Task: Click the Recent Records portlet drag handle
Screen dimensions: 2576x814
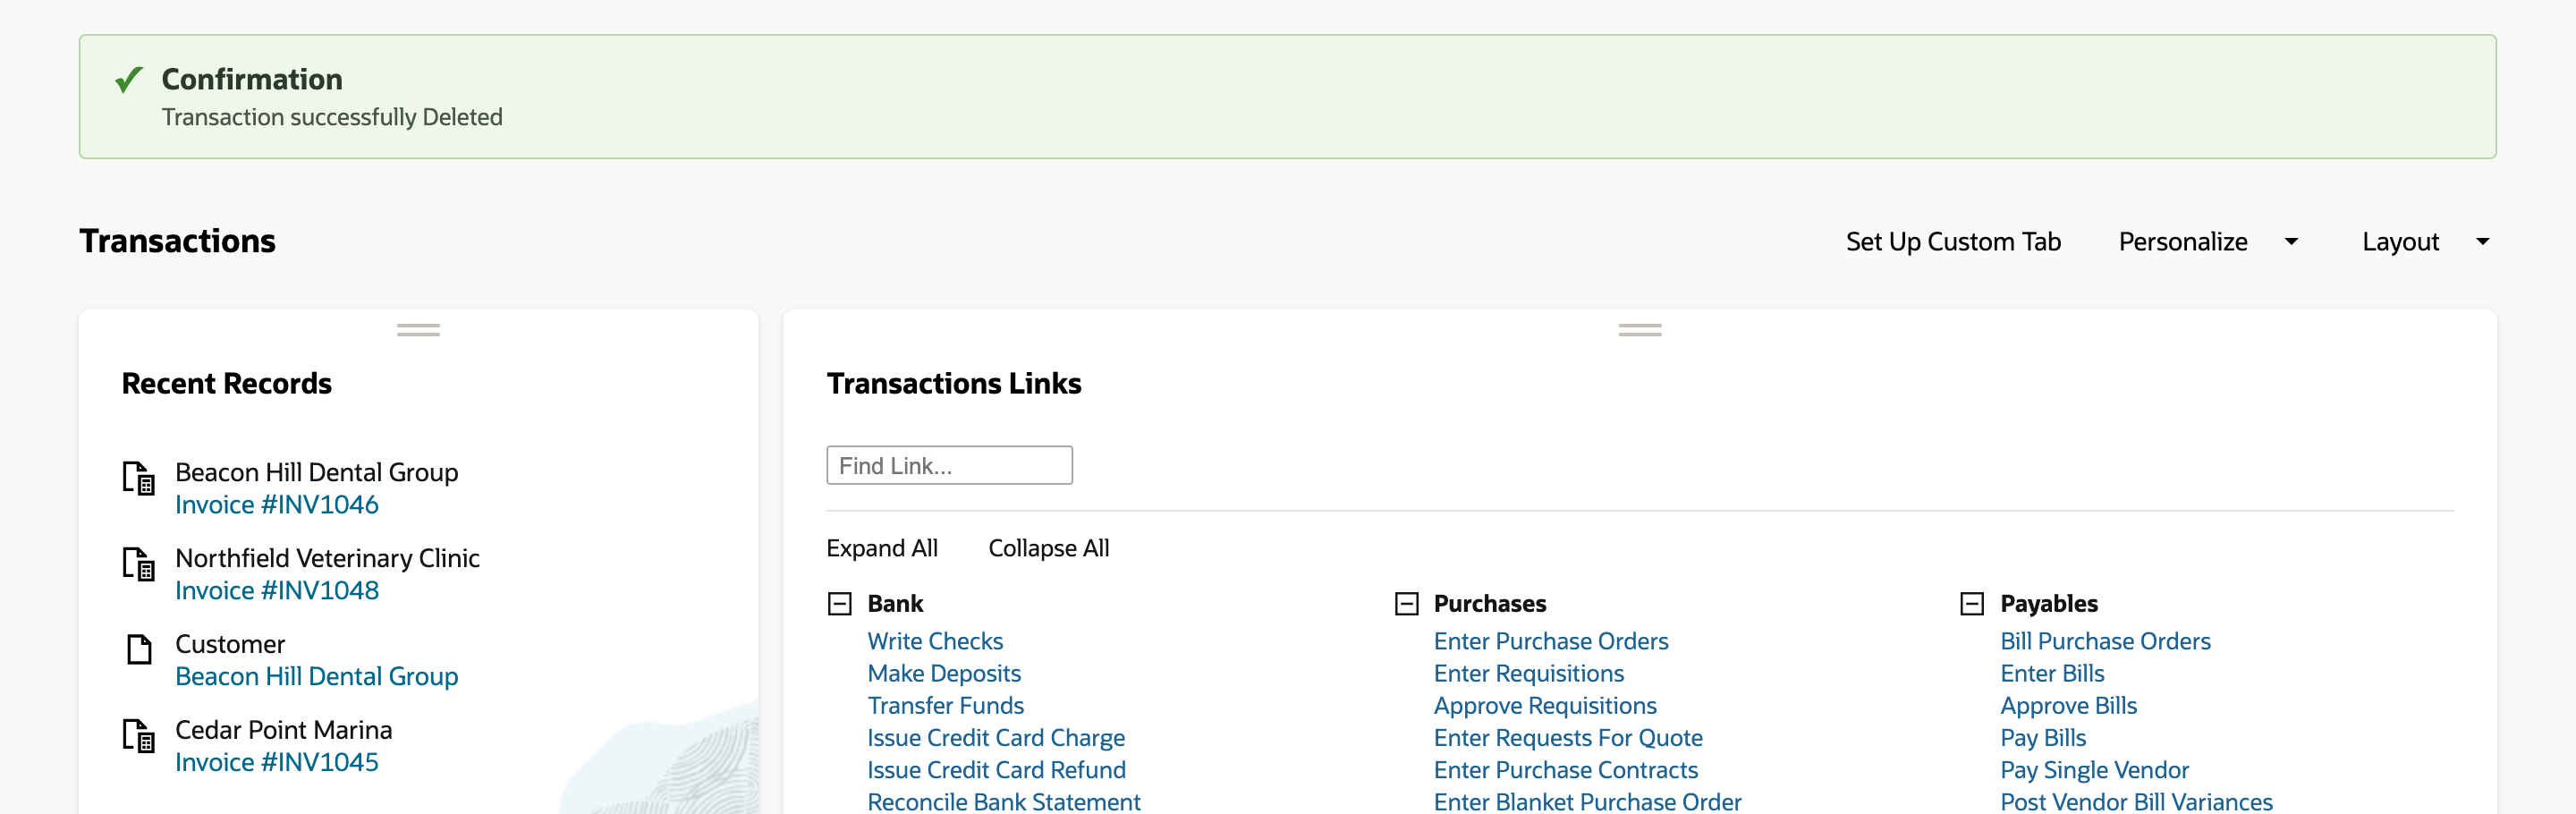Action: pos(418,330)
